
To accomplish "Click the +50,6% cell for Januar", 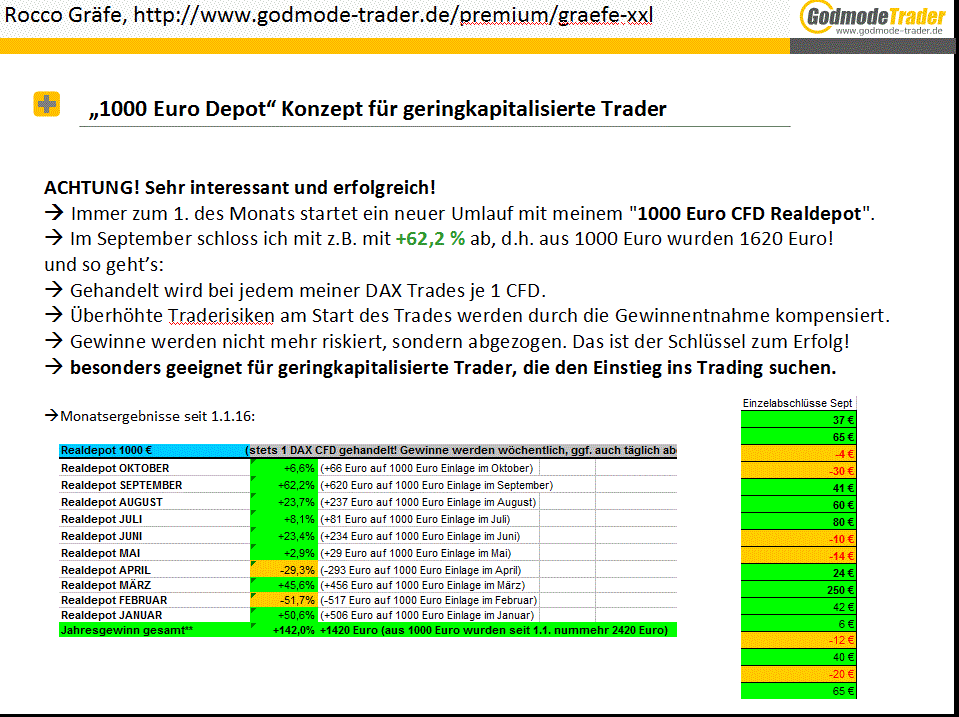I will click(x=284, y=615).
